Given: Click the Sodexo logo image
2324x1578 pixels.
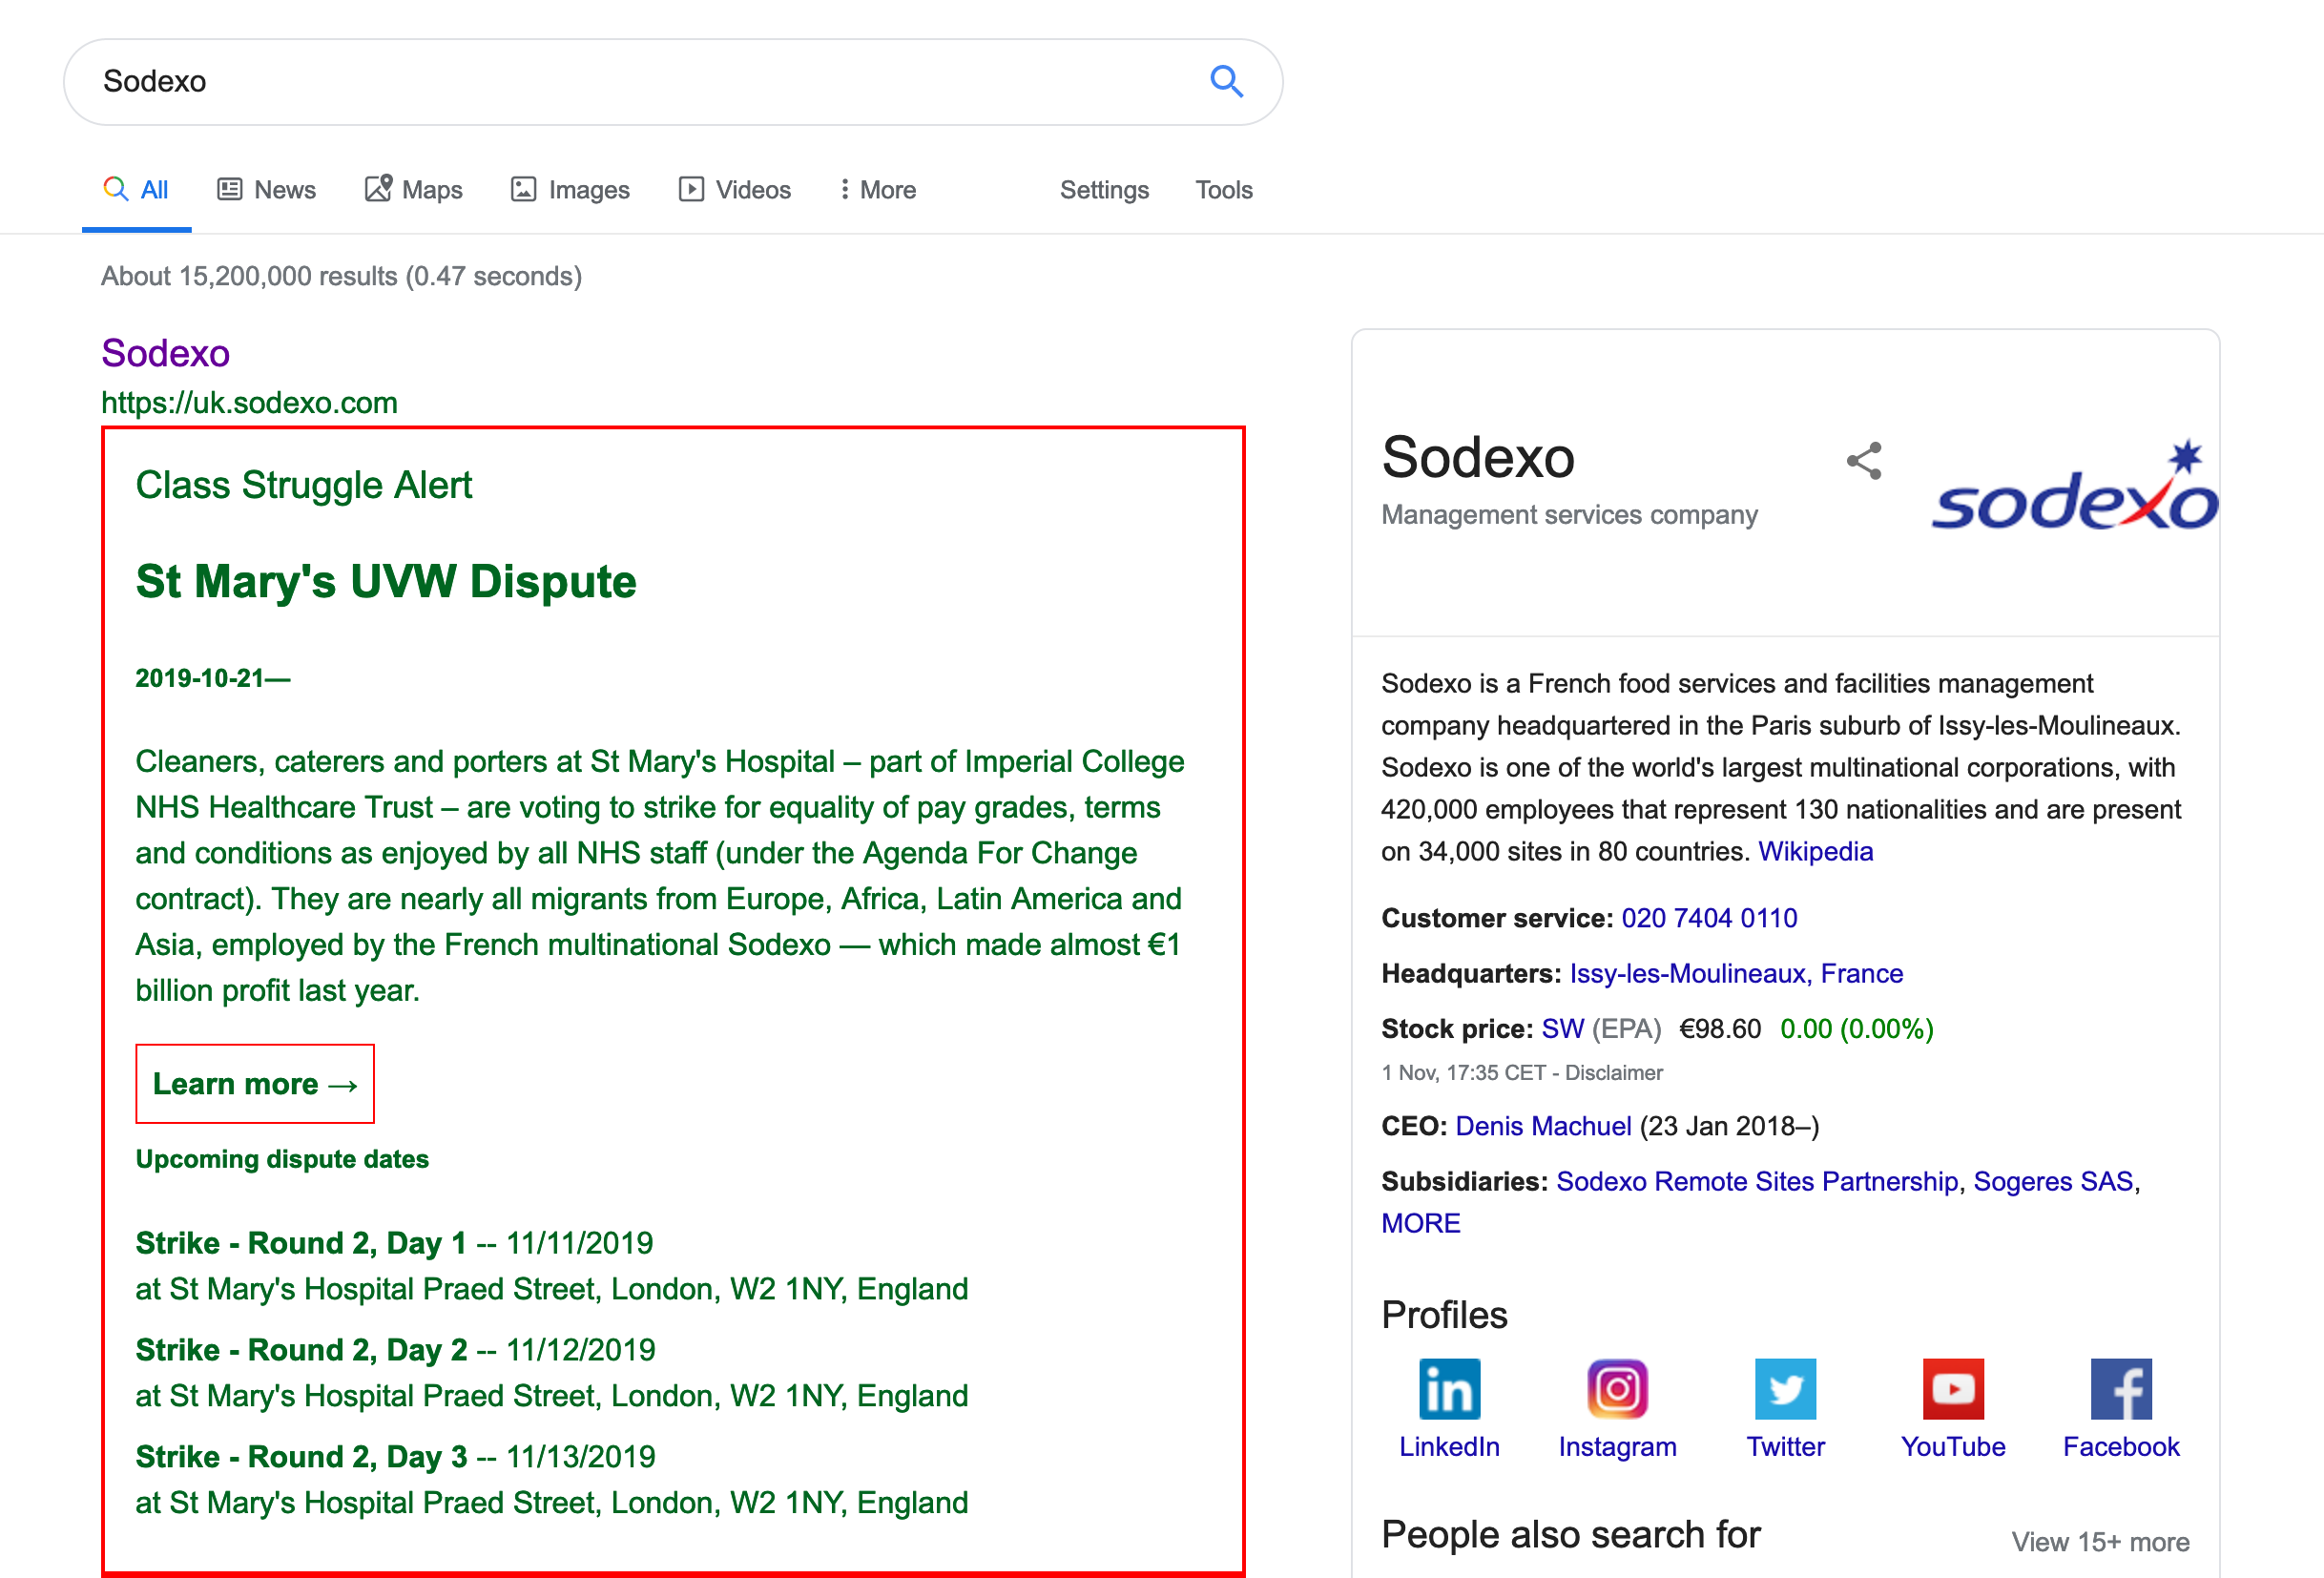Looking at the screenshot, I should (2075, 484).
